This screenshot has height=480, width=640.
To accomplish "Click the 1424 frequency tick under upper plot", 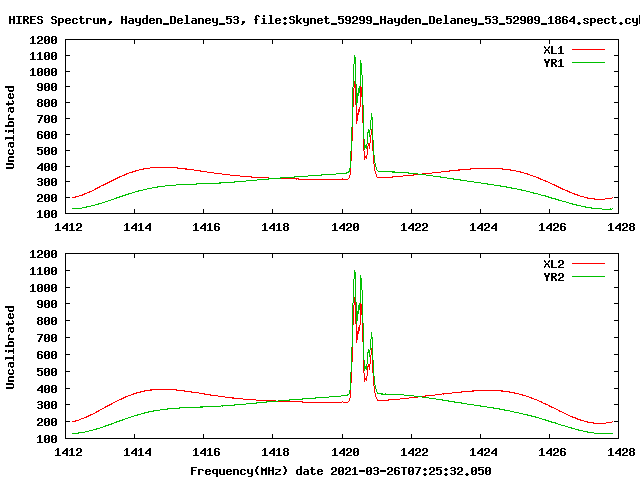I will click(x=483, y=227).
